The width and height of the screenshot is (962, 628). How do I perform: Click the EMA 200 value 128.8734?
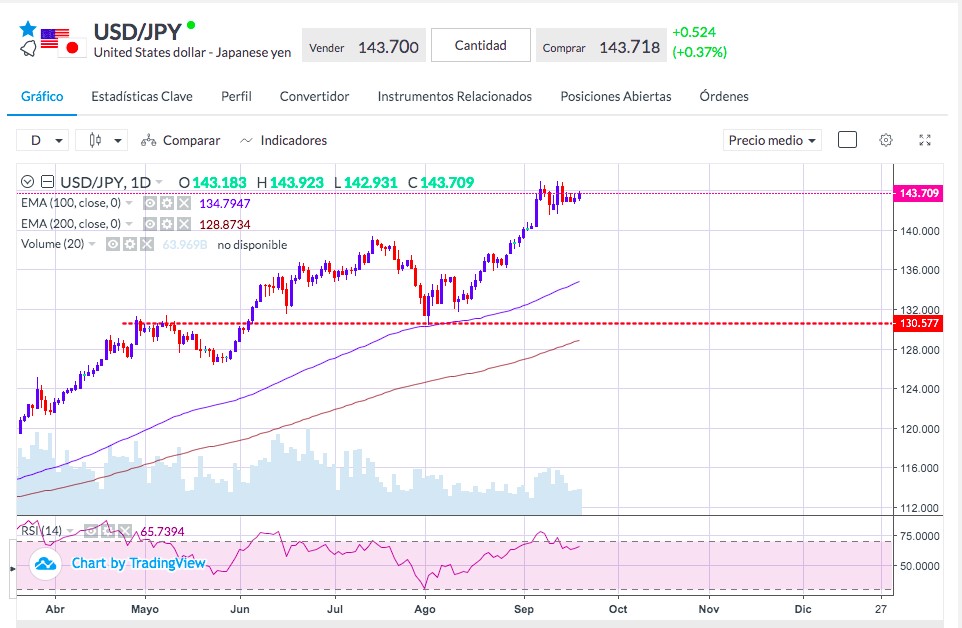225,224
